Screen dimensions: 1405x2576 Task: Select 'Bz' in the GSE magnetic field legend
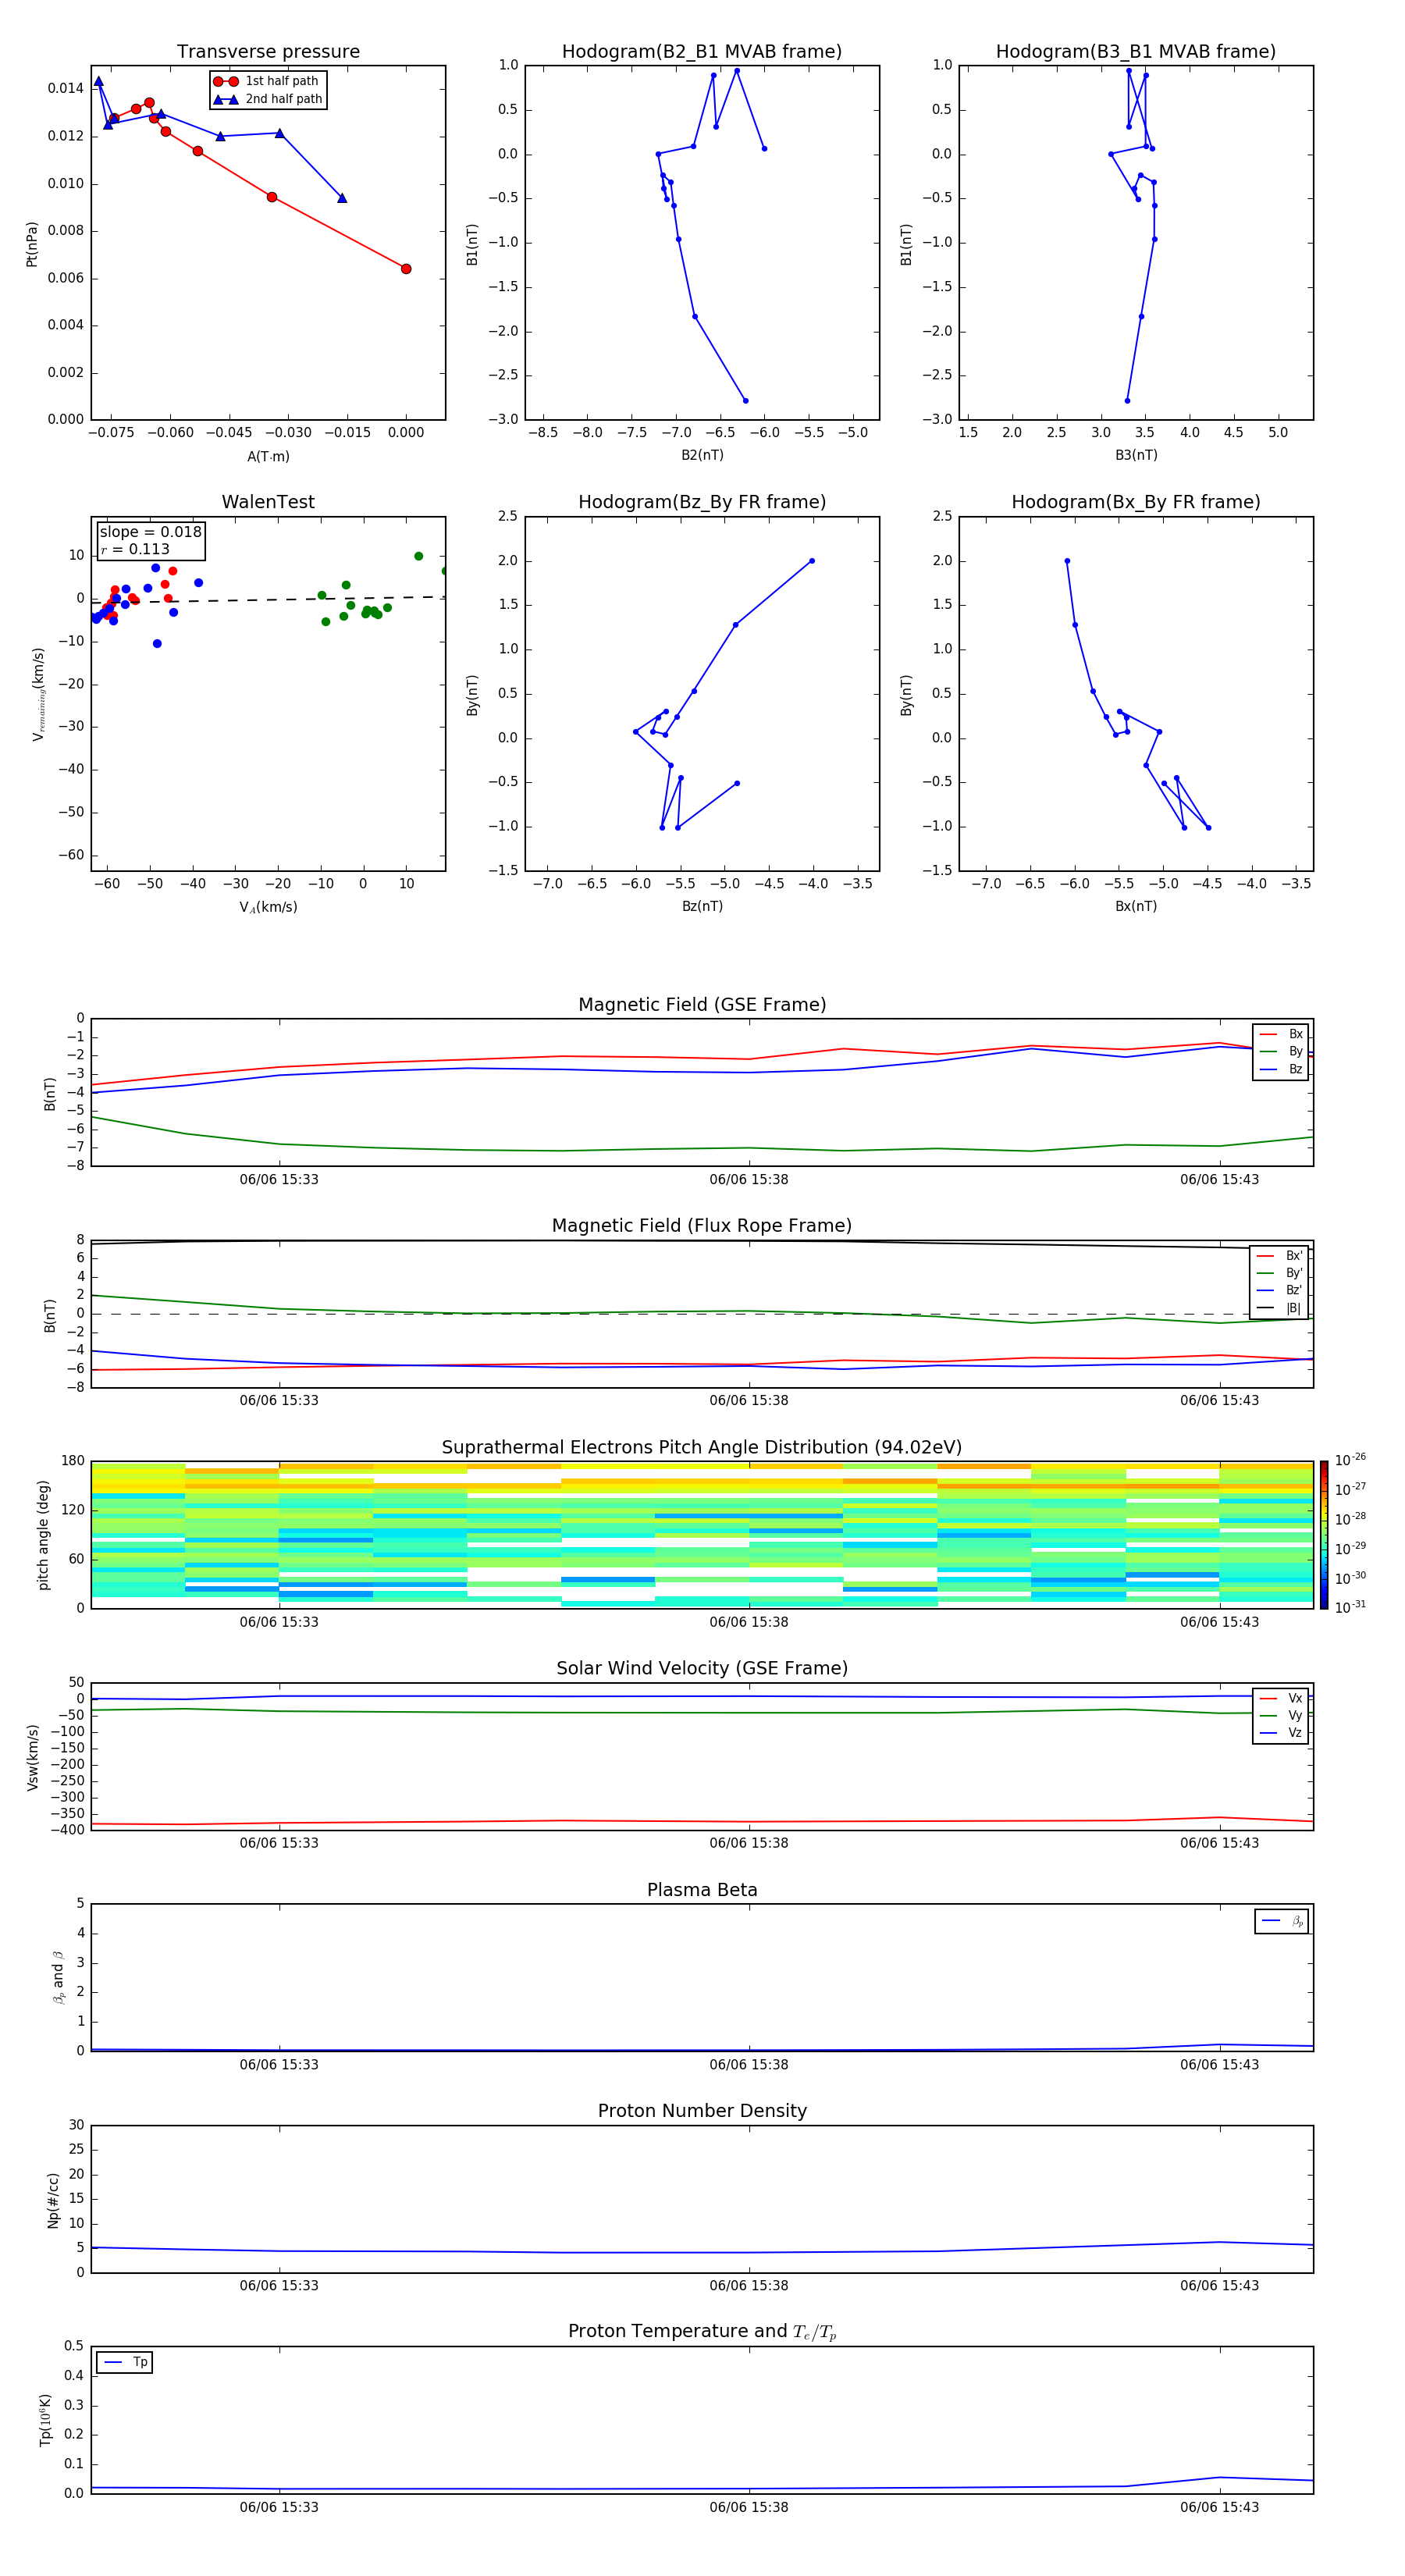point(1282,1069)
